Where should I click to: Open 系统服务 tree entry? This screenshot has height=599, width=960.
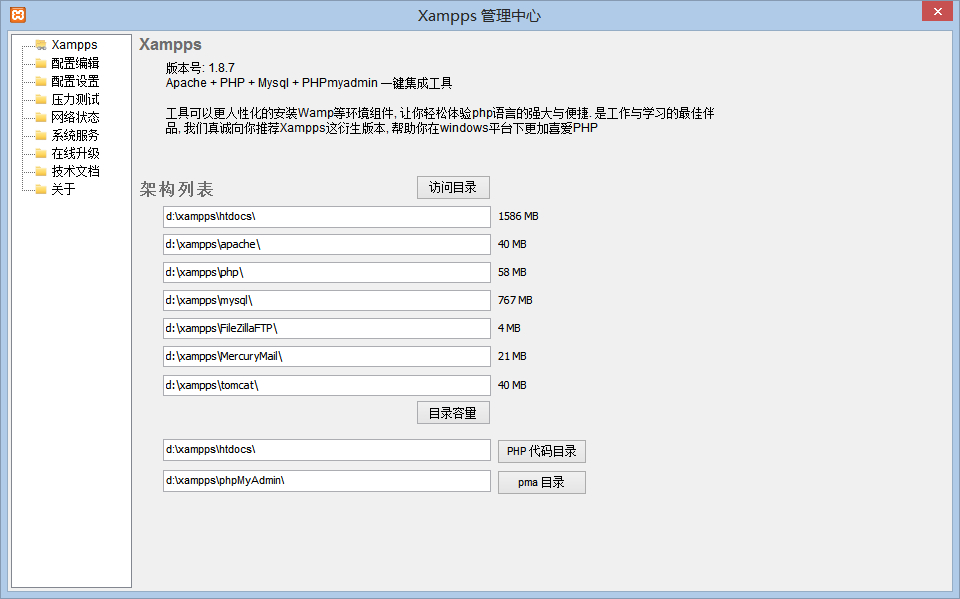[75, 135]
